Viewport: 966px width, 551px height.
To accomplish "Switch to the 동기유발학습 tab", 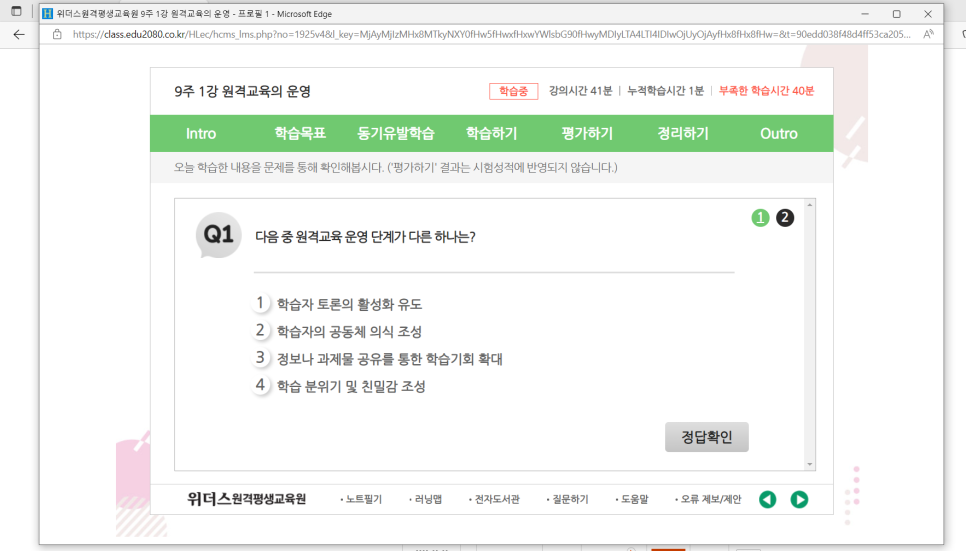I will click(396, 134).
